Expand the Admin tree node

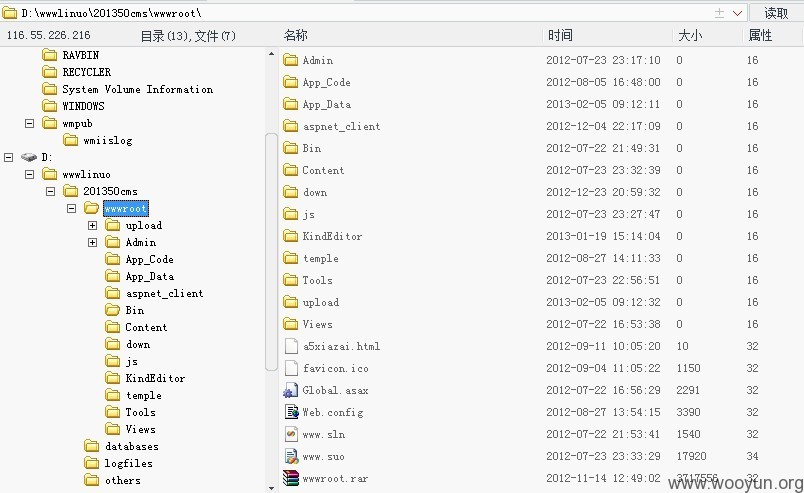pos(92,242)
